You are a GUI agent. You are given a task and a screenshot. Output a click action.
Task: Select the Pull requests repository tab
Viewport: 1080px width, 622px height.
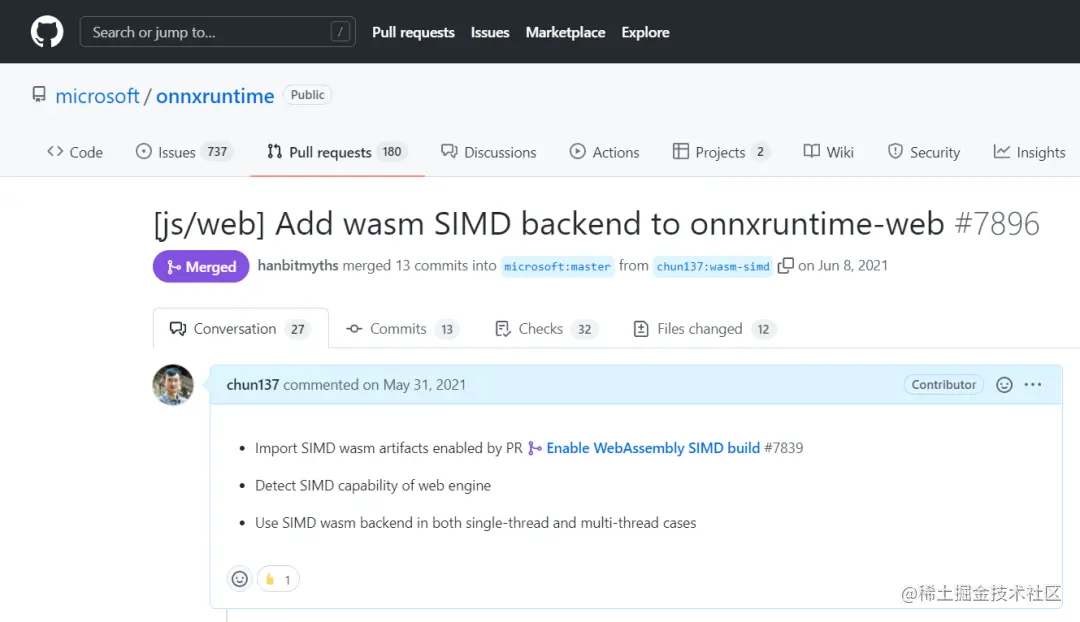338,152
